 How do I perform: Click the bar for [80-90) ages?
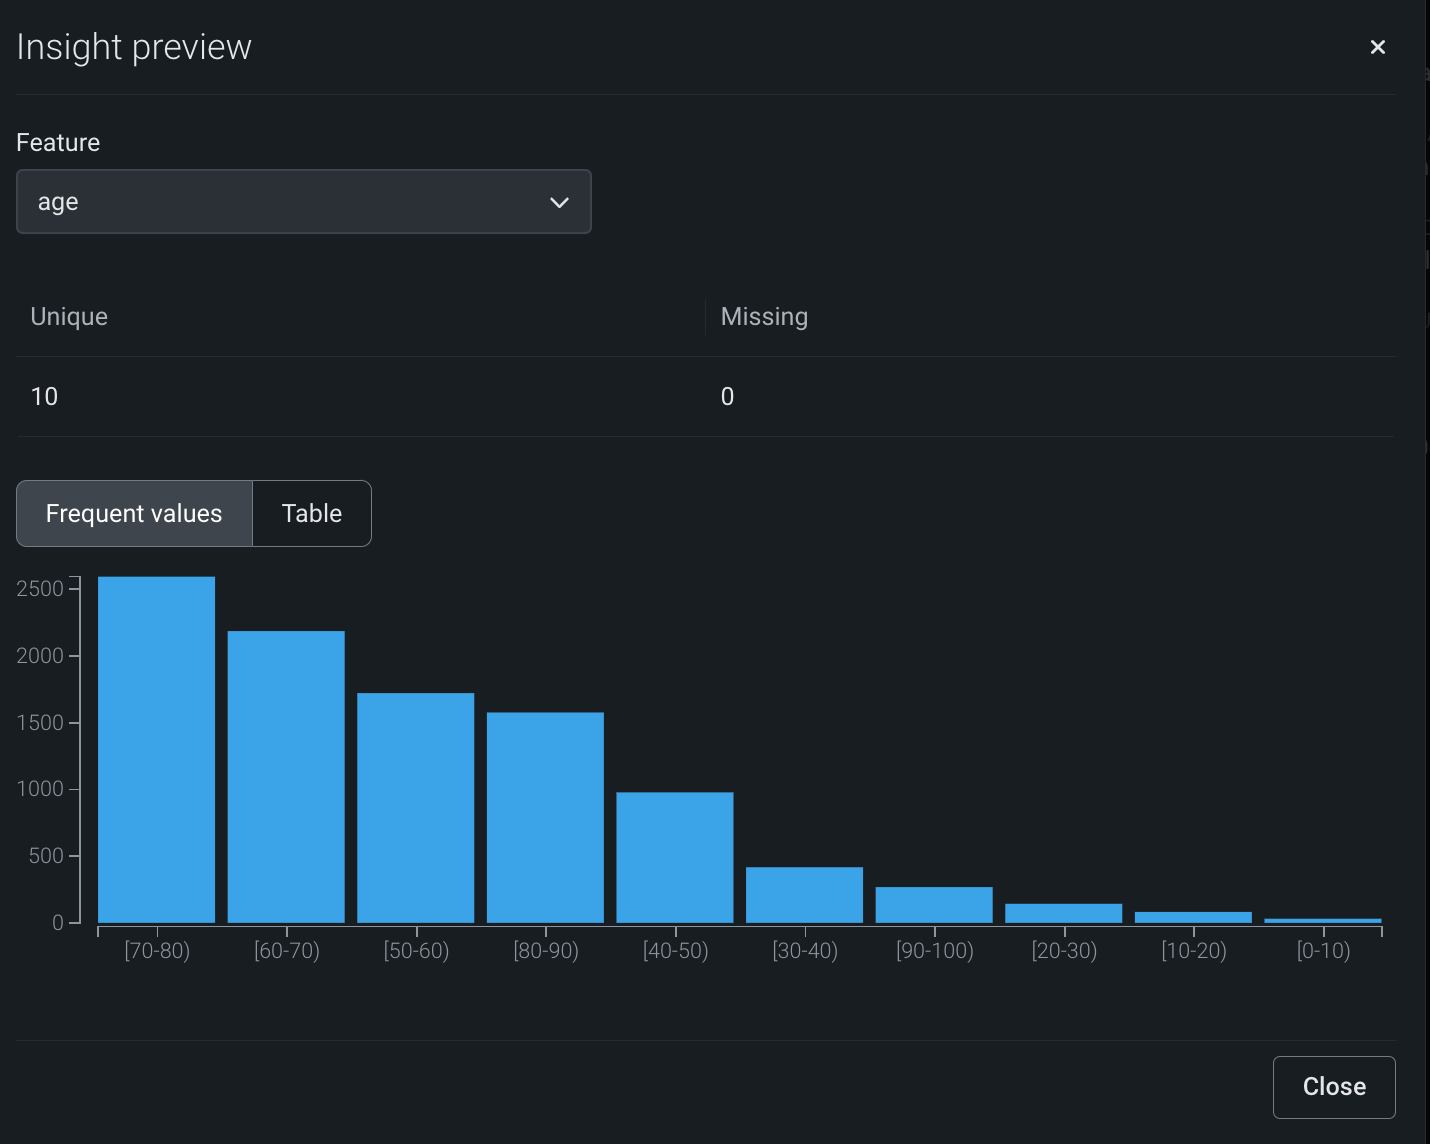545,818
